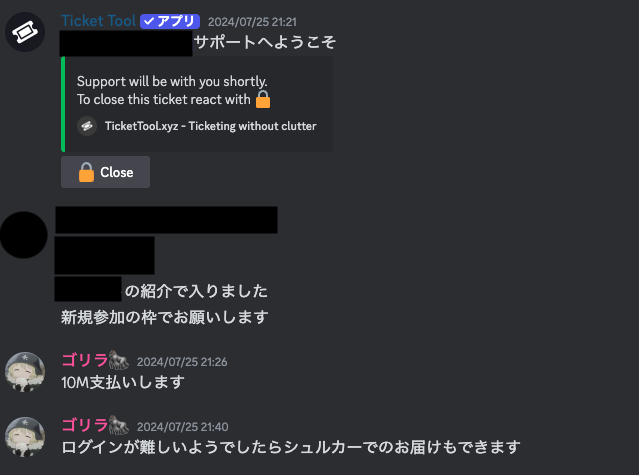The height and width of the screenshot is (475, 639).
Task: Open the ゴリラ avatar at 21:40
Action: pyautogui.click(x=25, y=437)
